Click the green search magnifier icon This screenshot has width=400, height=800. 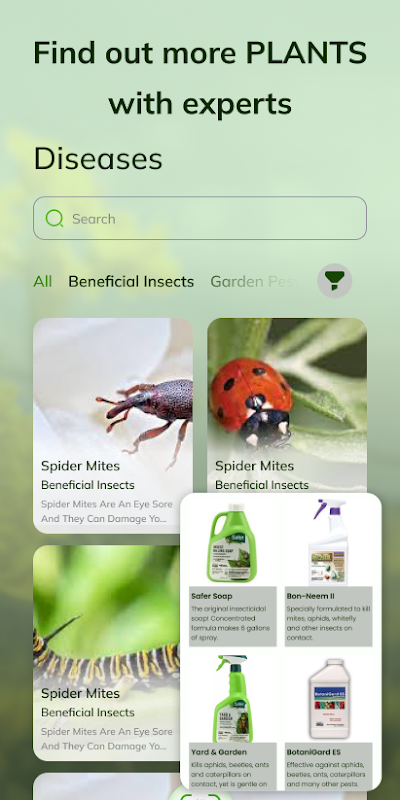click(54, 218)
